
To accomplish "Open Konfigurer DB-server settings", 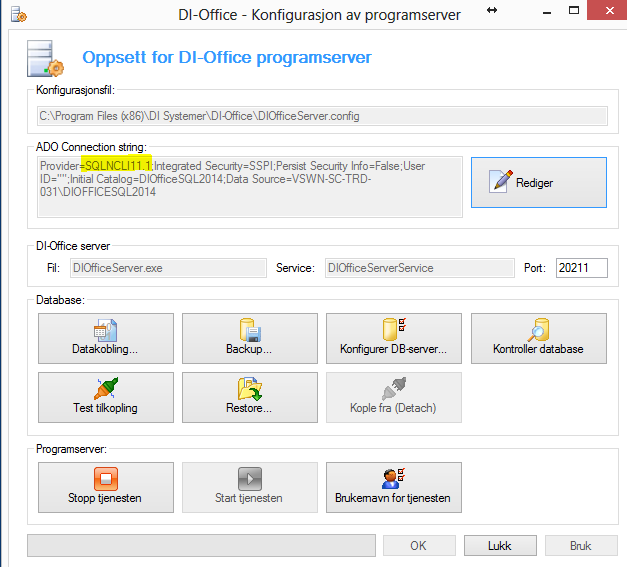I will 394,338.
